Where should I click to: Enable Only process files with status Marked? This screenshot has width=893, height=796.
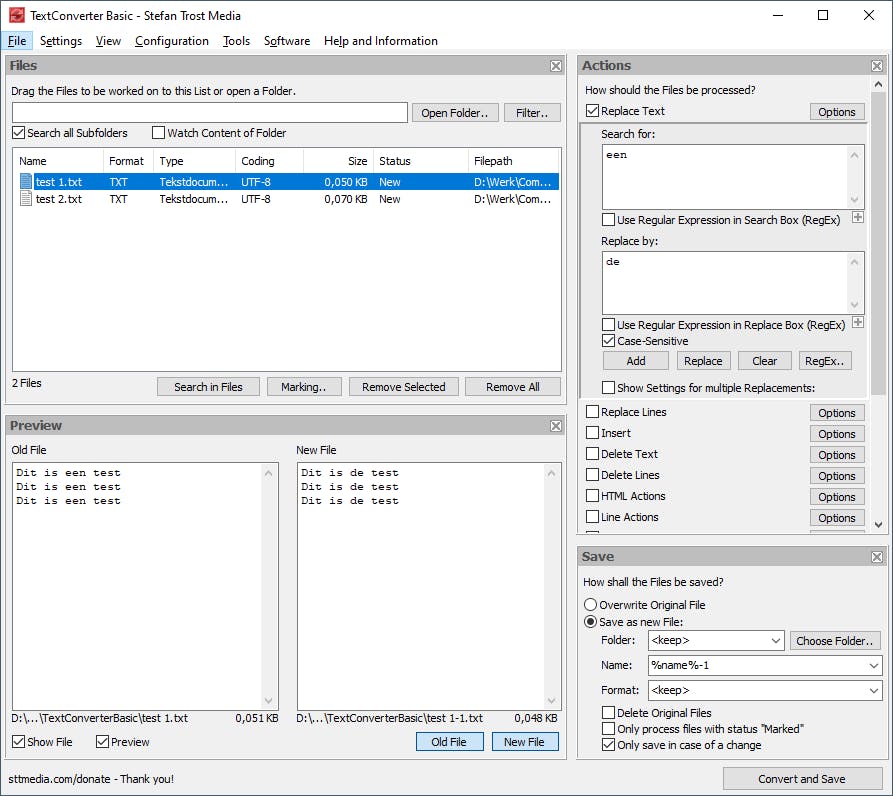[608, 728]
